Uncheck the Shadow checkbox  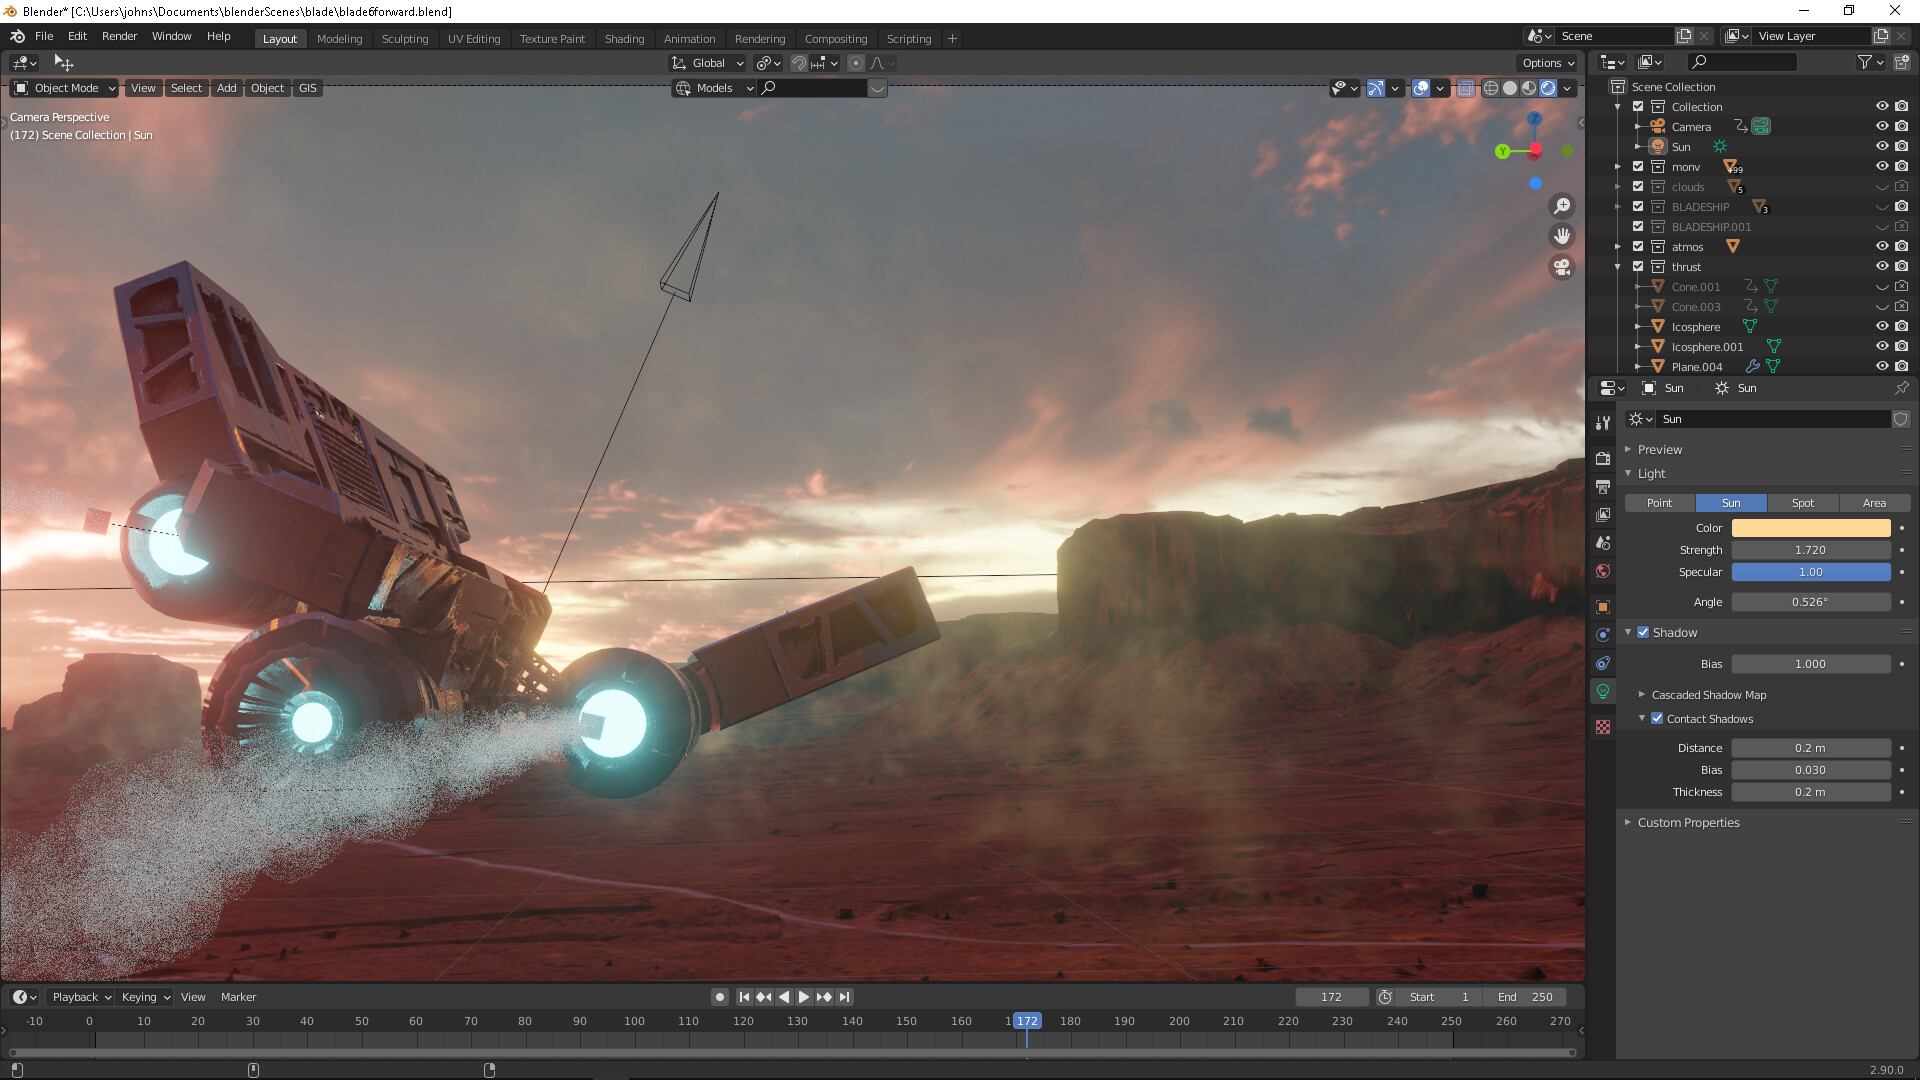point(1643,632)
